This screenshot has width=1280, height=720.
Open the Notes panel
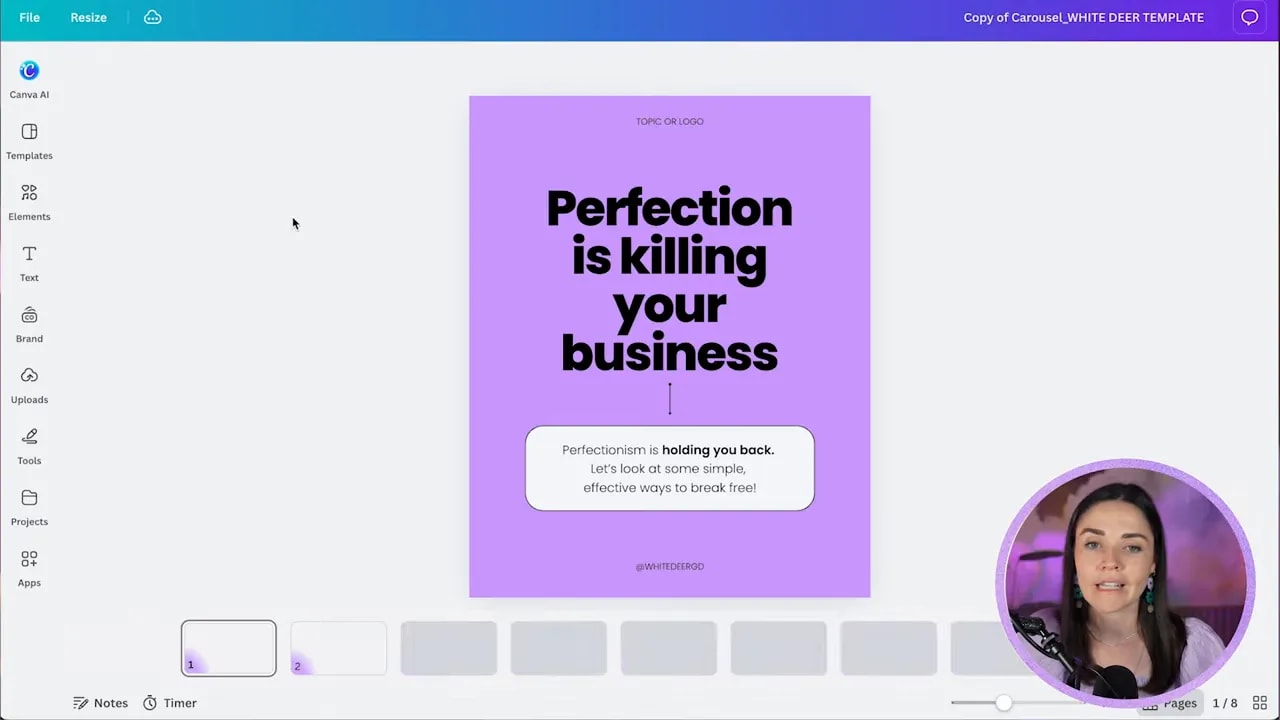[x=100, y=703]
